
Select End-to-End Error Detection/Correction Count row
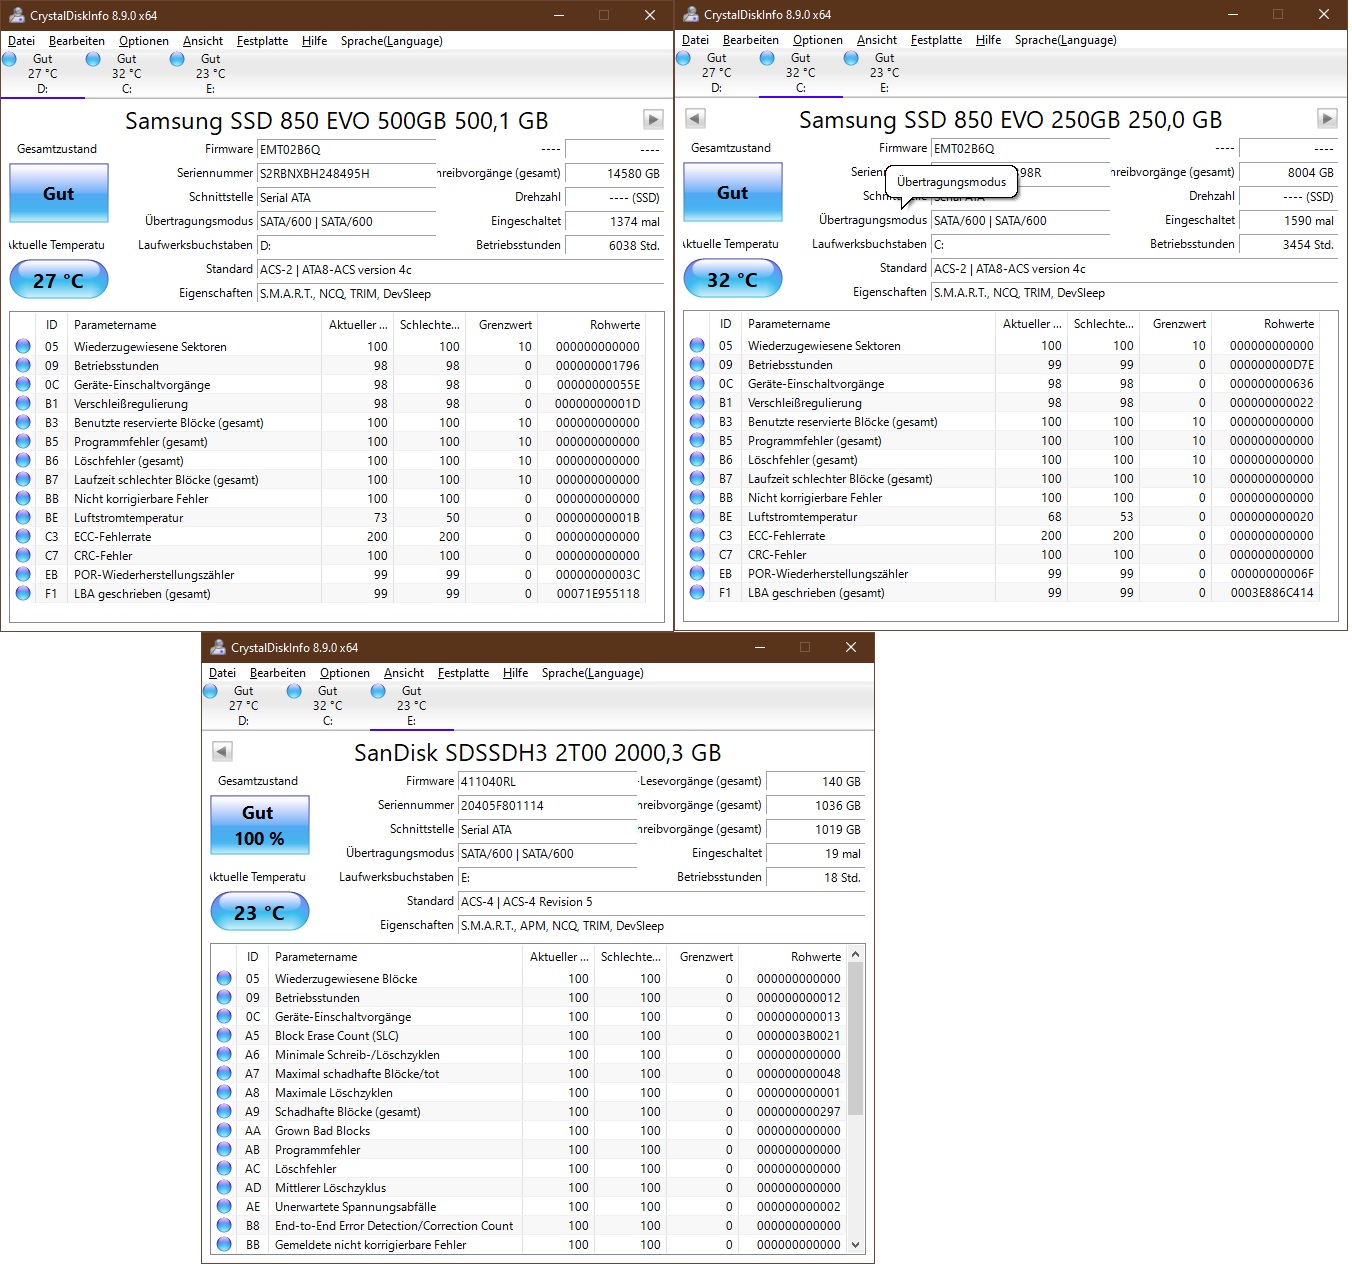(528, 1226)
